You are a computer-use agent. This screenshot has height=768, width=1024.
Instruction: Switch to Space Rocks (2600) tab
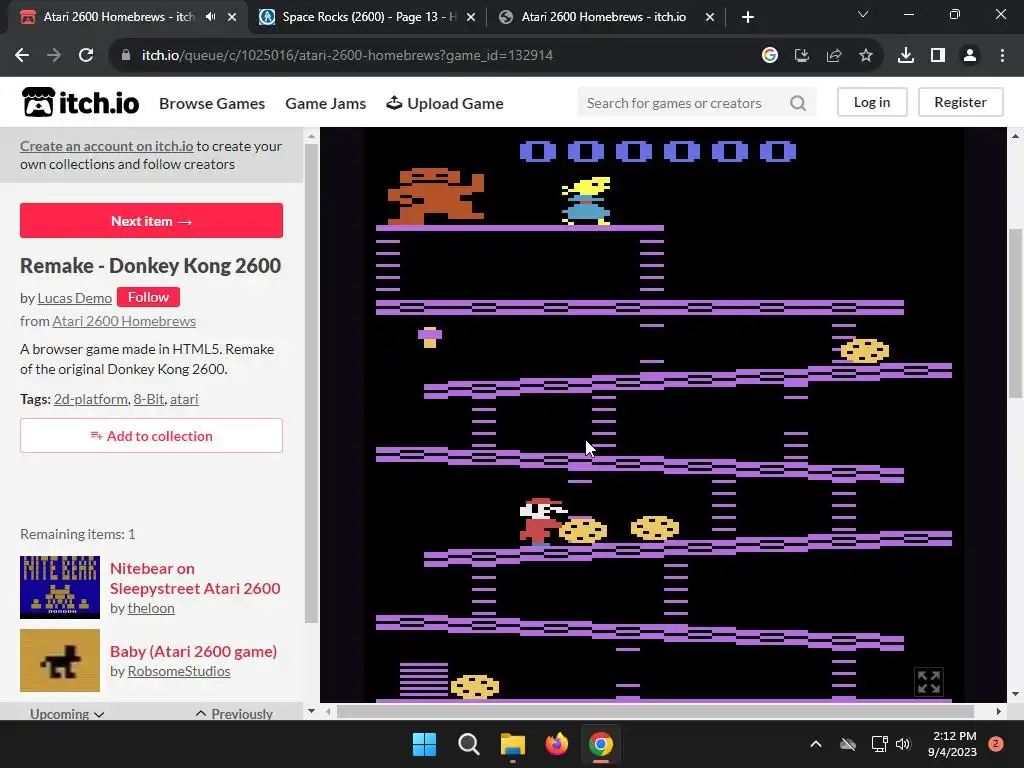pos(367,17)
